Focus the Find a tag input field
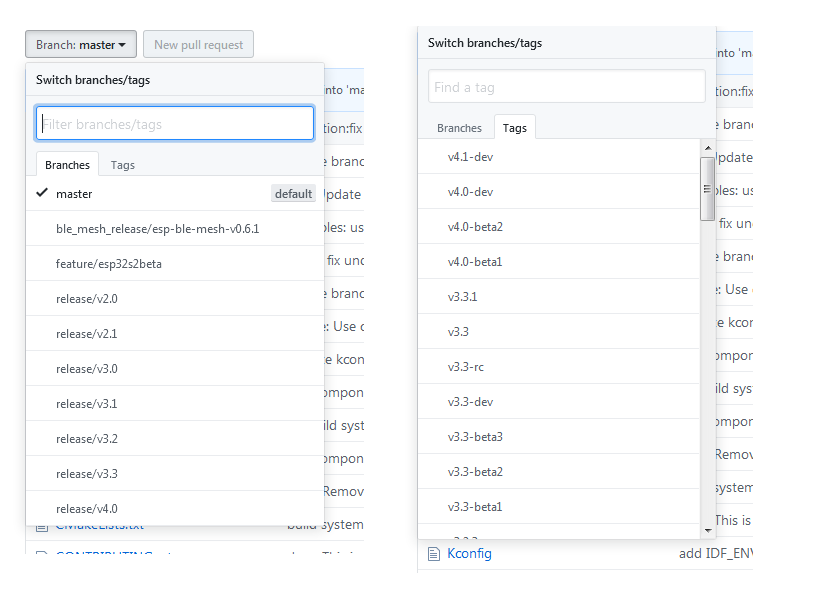 tap(567, 86)
